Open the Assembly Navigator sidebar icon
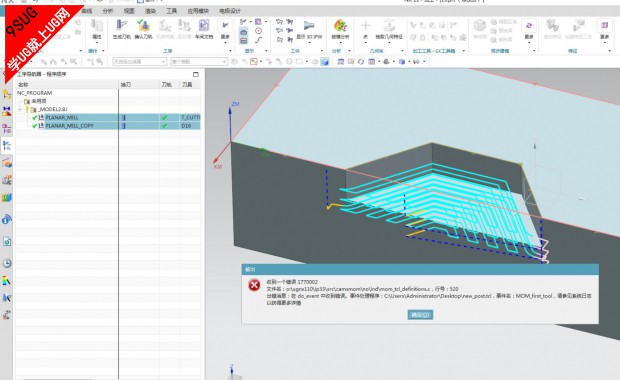620x380 pixels. tap(7, 94)
